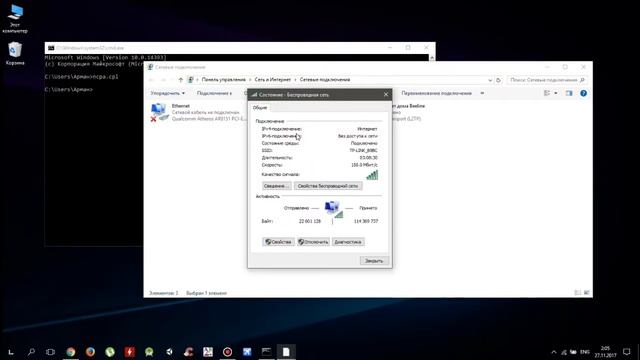Click the ncpa.cpl command line in cmd
640x360 pixels.
82,76
